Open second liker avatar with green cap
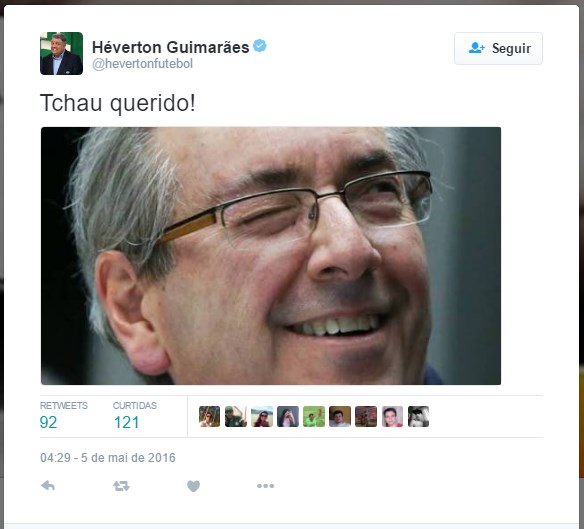This screenshot has width=584, height=529. click(x=236, y=416)
